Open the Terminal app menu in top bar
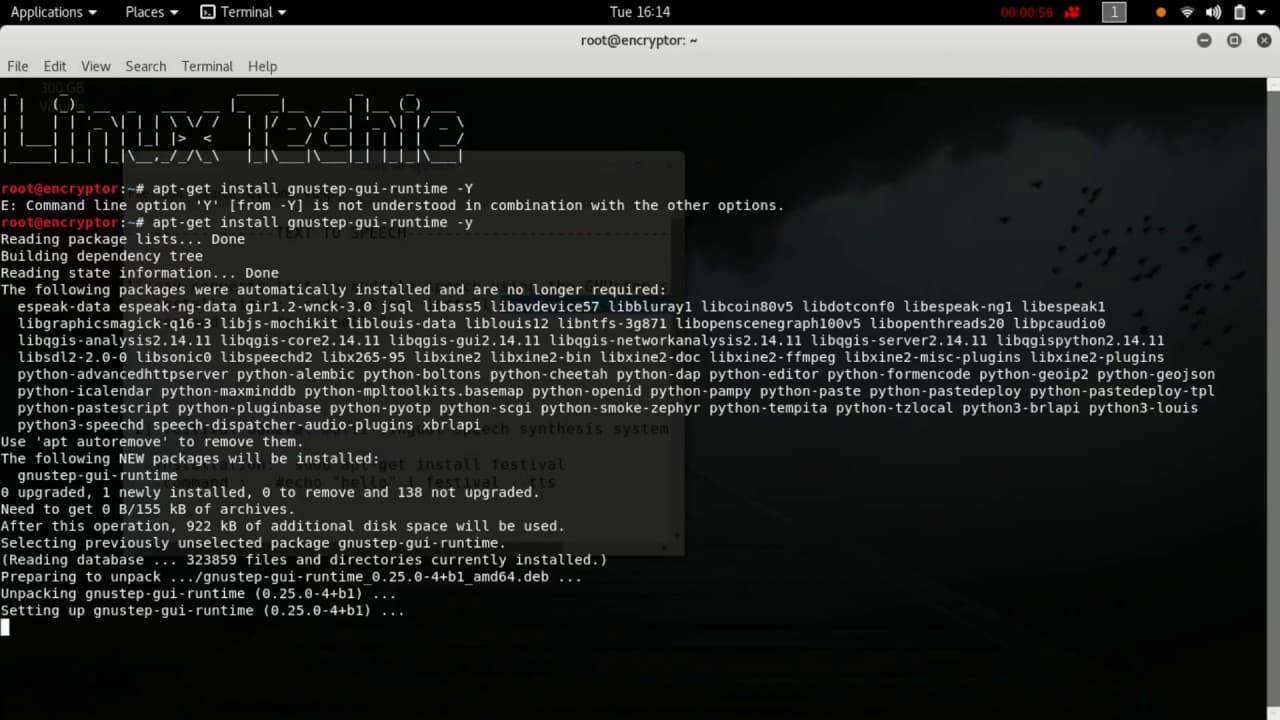The width and height of the screenshot is (1280, 720). (243, 12)
